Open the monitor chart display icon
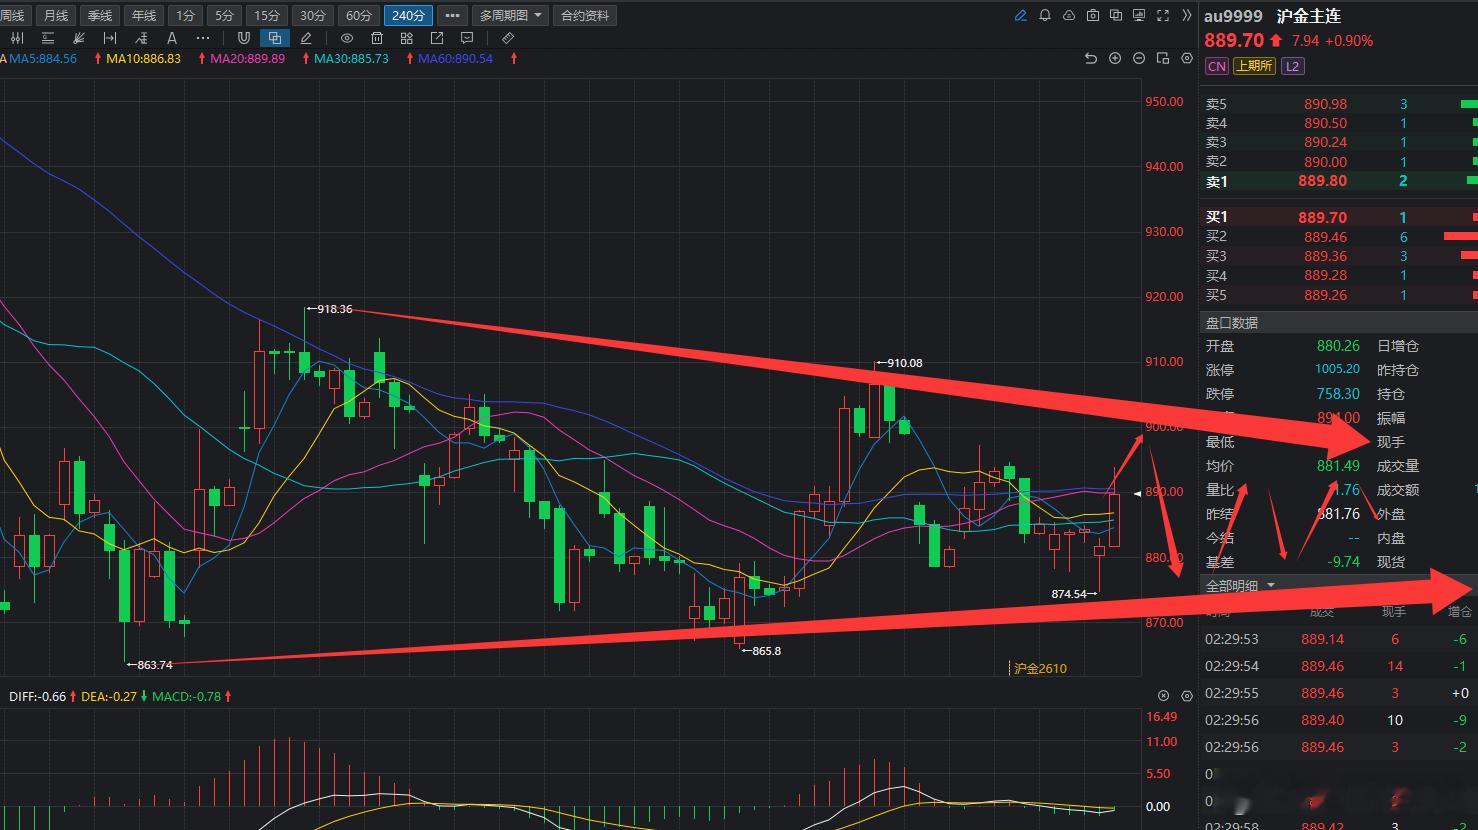1478x830 pixels. (1139, 16)
